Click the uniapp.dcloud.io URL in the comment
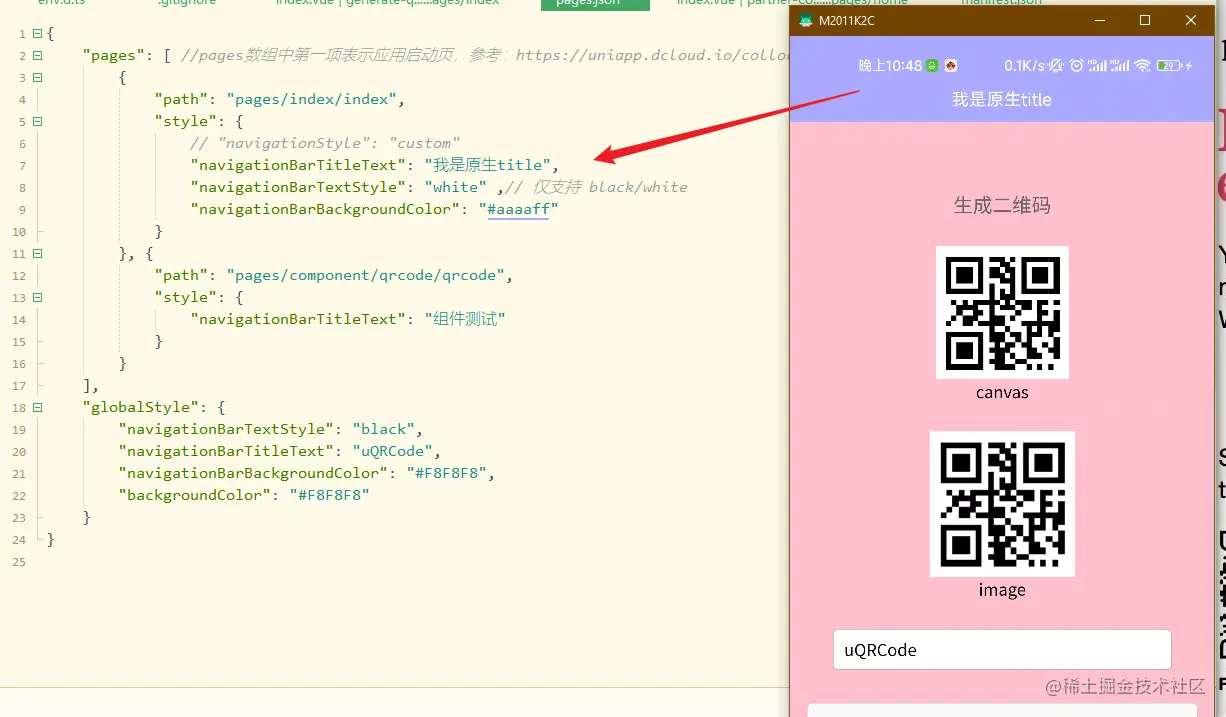The height and width of the screenshot is (717, 1226). click(653, 55)
